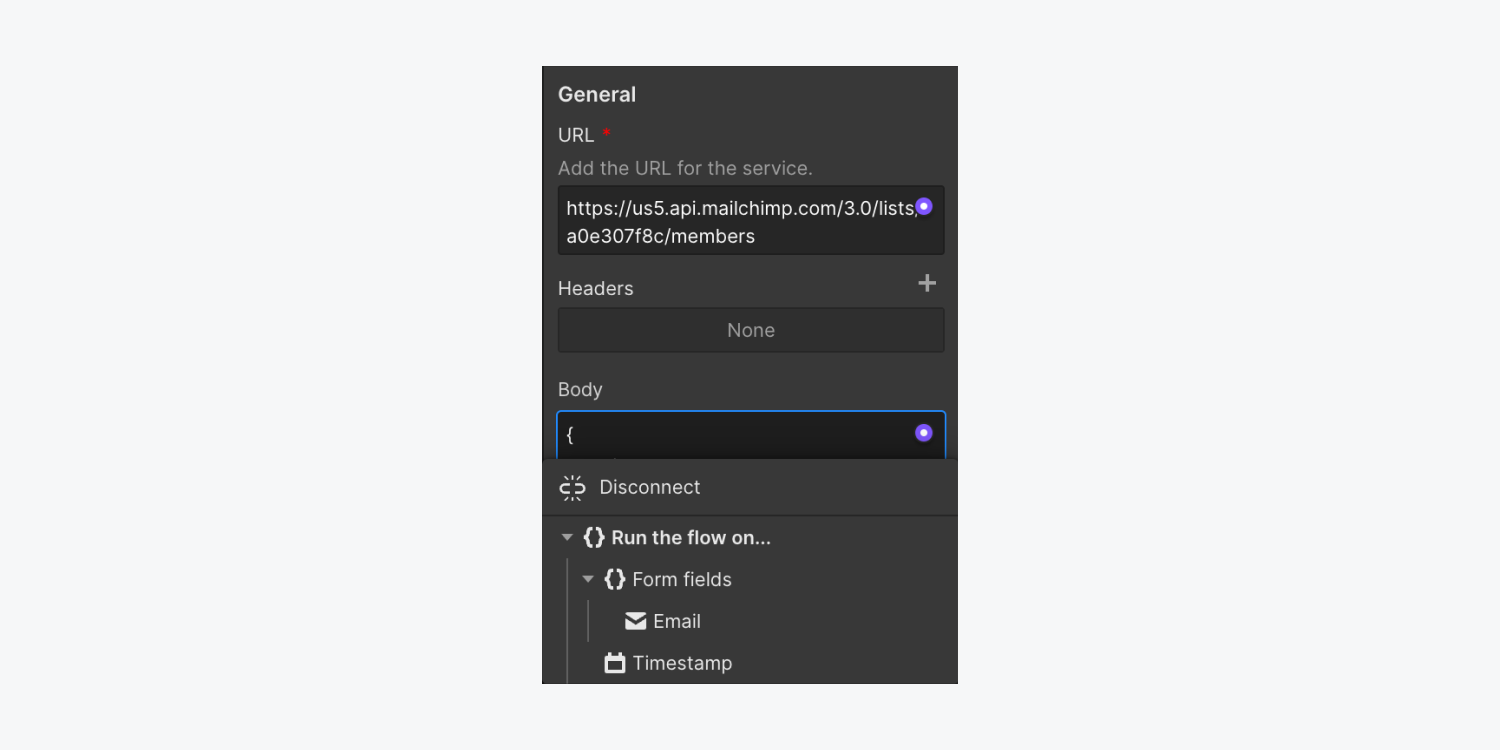Click inside the URL input field
The height and width of the screenshot is (751, 1501).
751,221
